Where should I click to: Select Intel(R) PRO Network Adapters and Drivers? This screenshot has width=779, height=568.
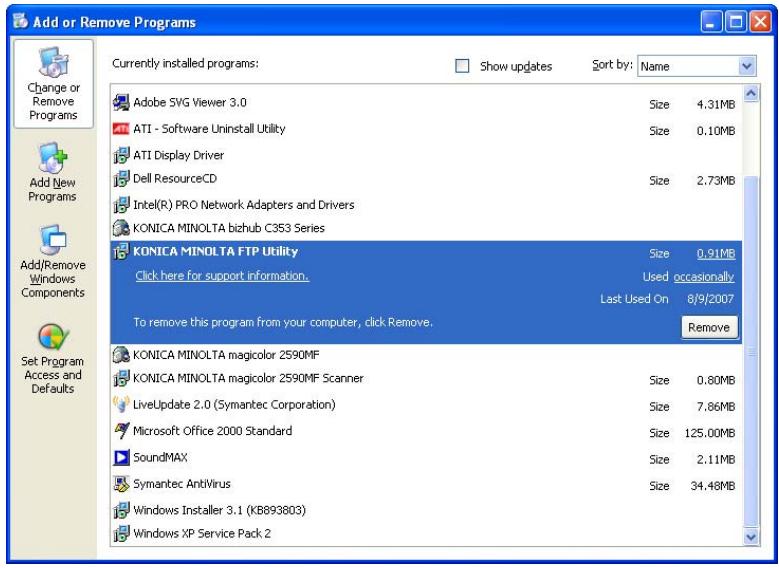(x=426, y=205)
